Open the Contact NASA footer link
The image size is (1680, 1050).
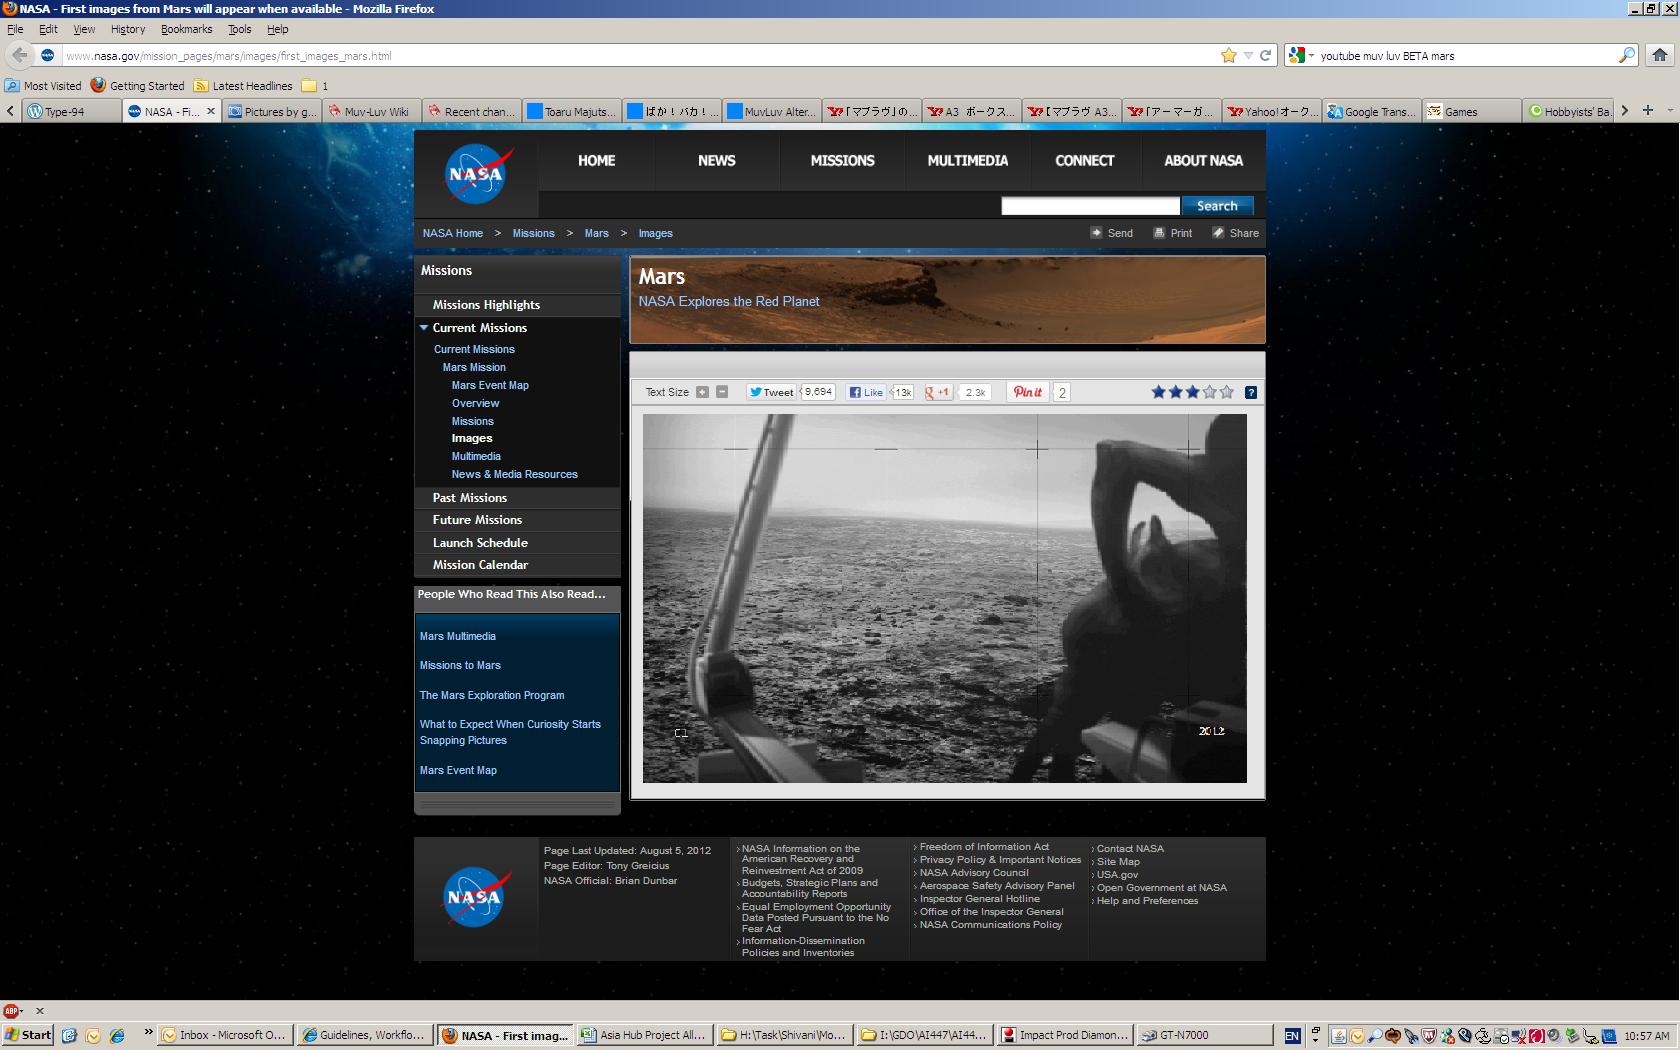tap(1130, 848)
